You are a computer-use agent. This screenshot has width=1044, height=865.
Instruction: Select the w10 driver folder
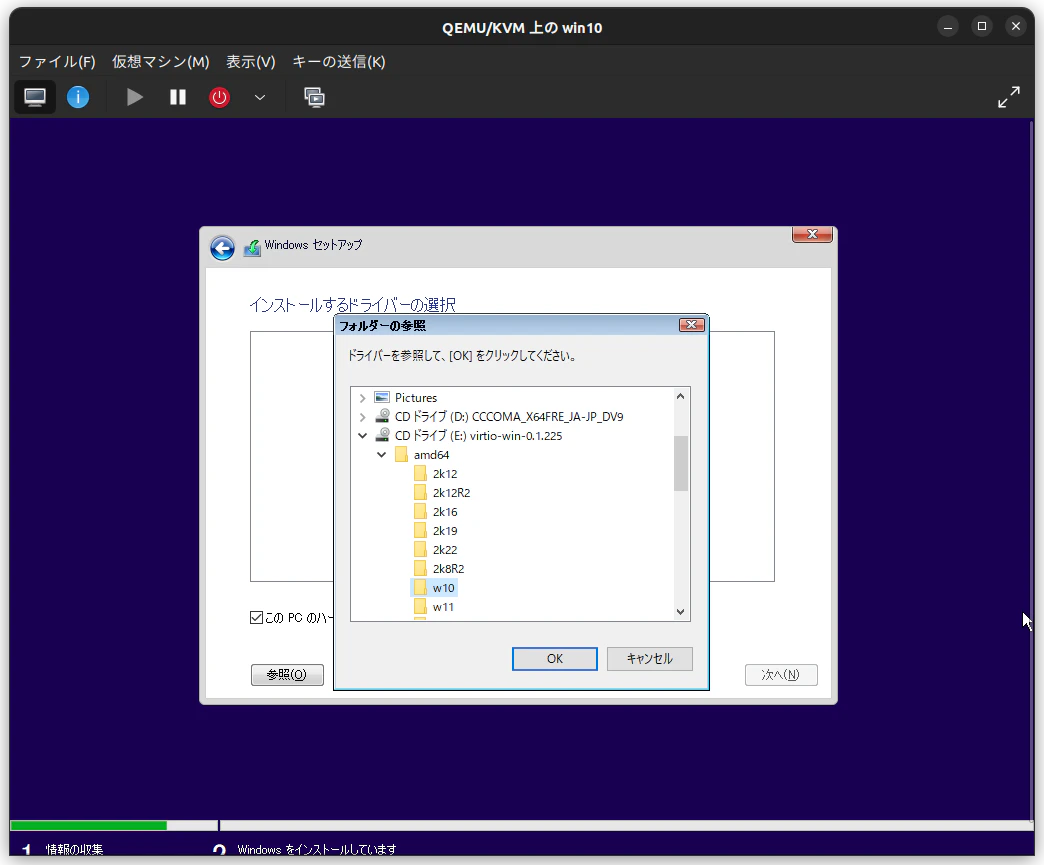tap(435, 587)
